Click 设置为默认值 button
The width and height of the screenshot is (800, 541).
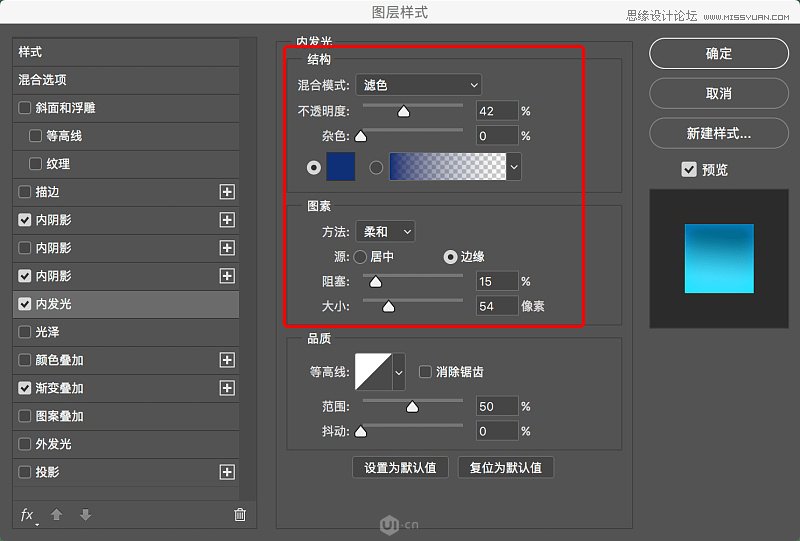[x=401, y=468]
